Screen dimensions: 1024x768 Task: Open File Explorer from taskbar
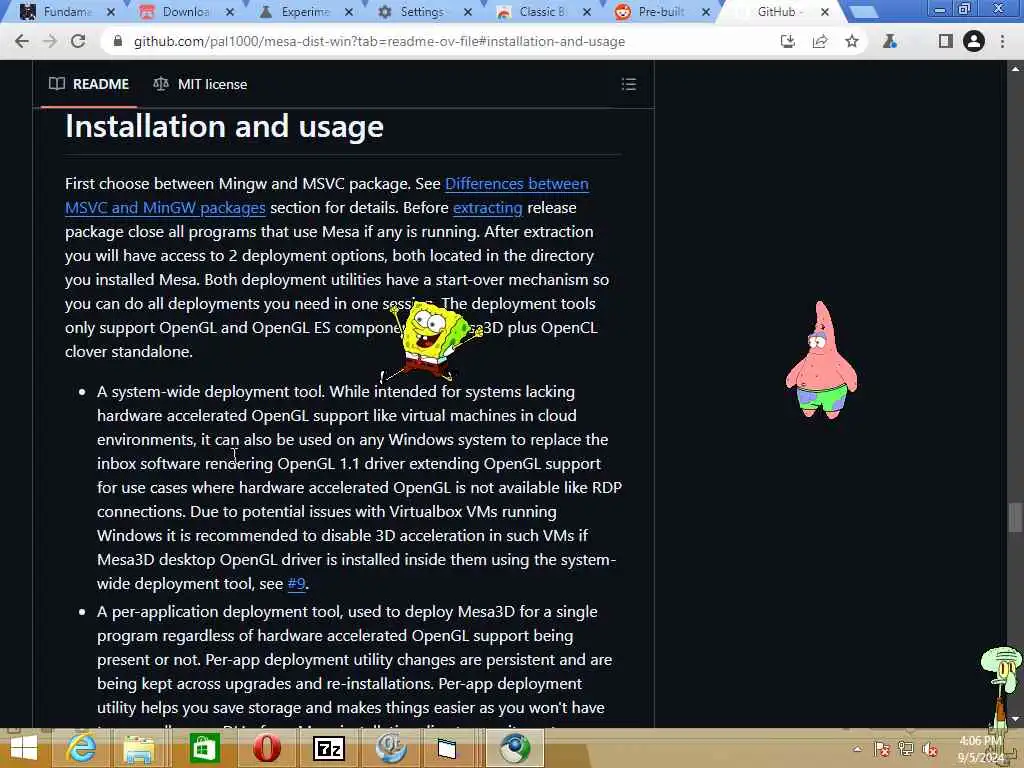139,748
